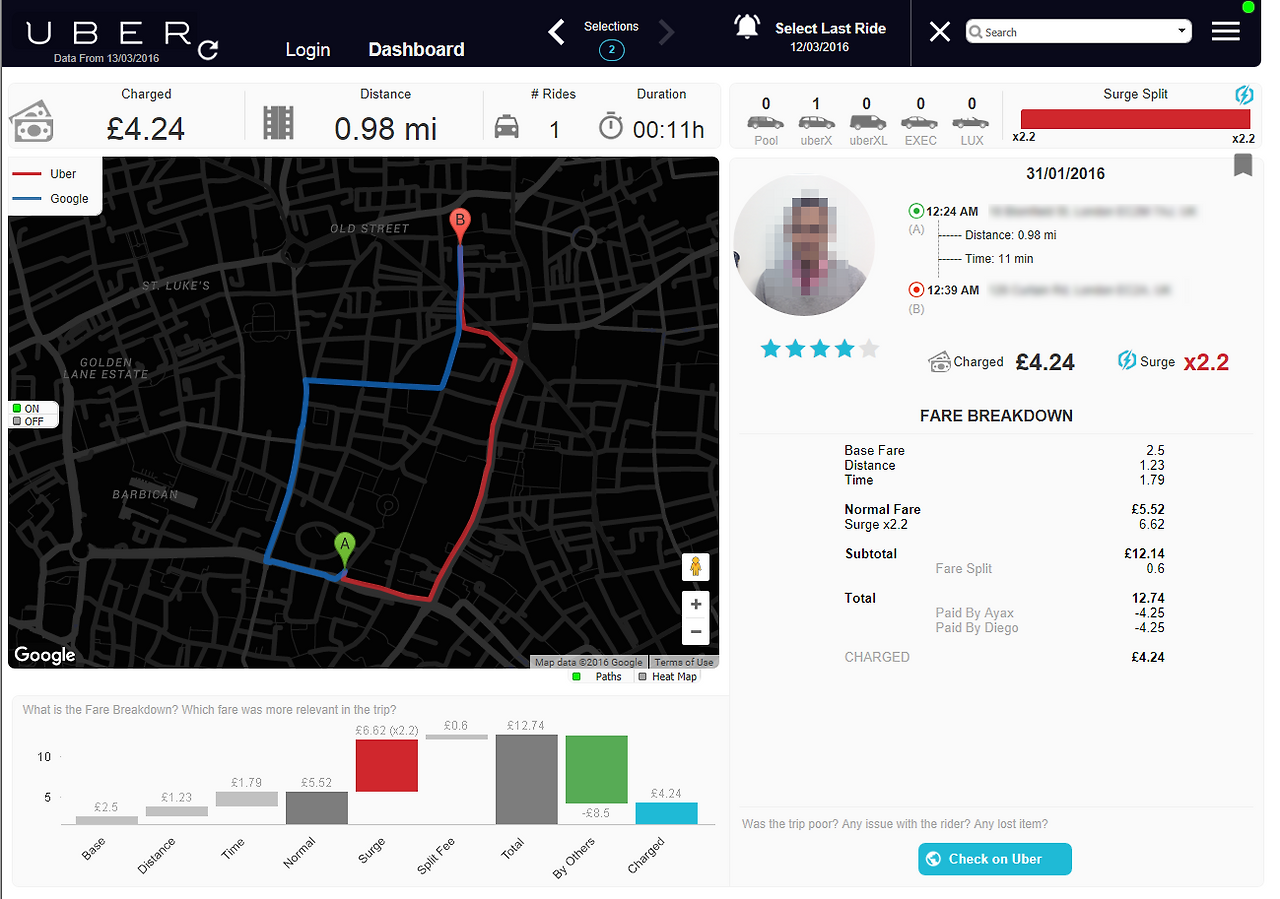1280x899 pixels.
Task: Click the road Distance icon
Action: click(278, 122)
